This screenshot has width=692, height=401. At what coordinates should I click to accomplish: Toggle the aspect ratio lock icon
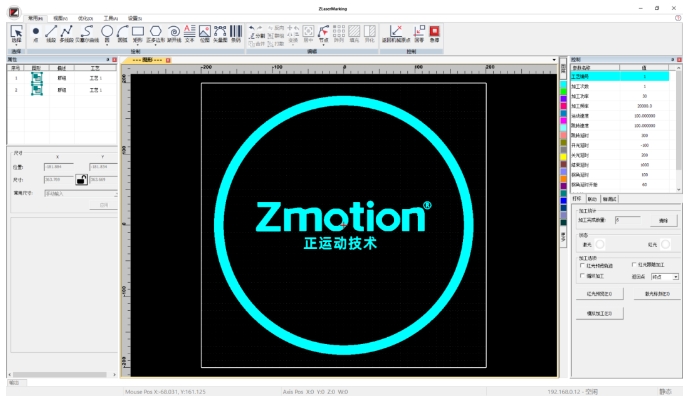tap(81, 180)
